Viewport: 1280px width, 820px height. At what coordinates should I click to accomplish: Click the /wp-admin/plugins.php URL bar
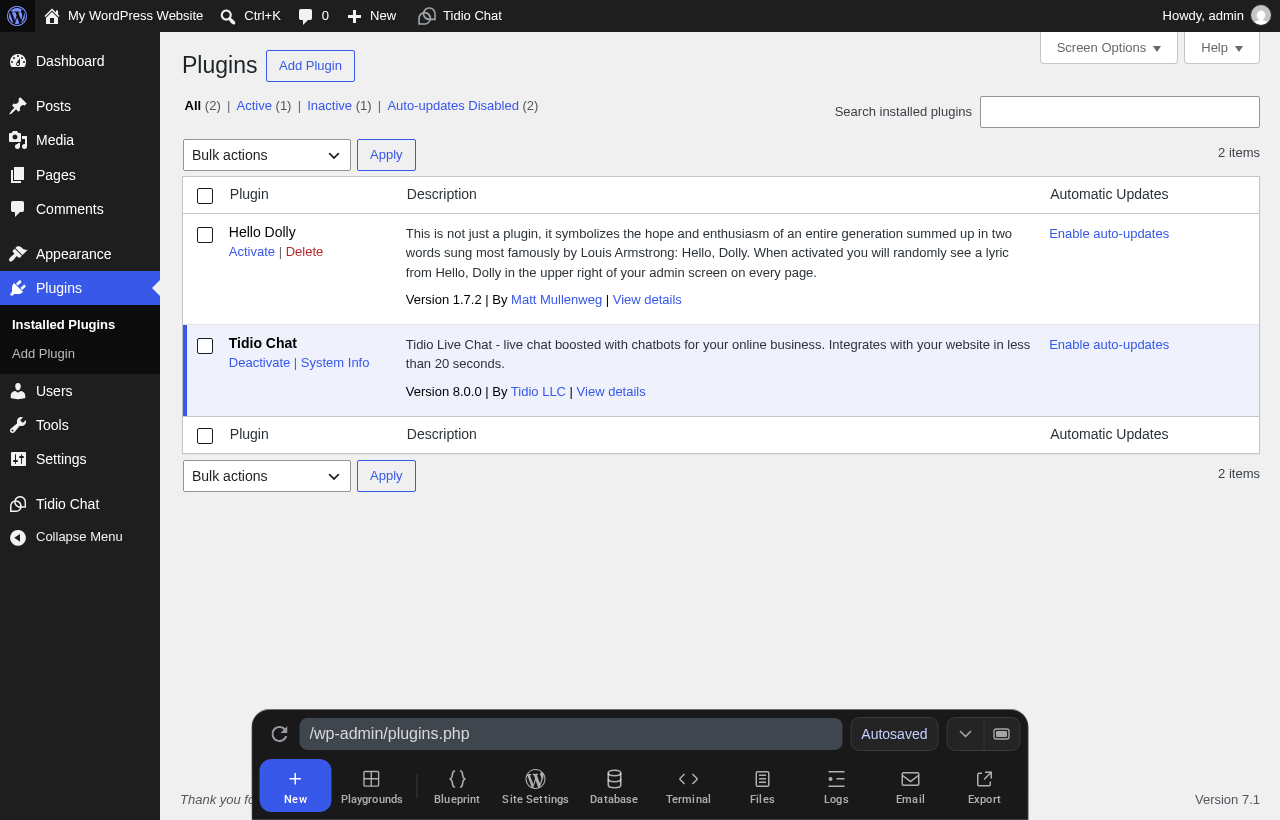(x=571, y=734)
